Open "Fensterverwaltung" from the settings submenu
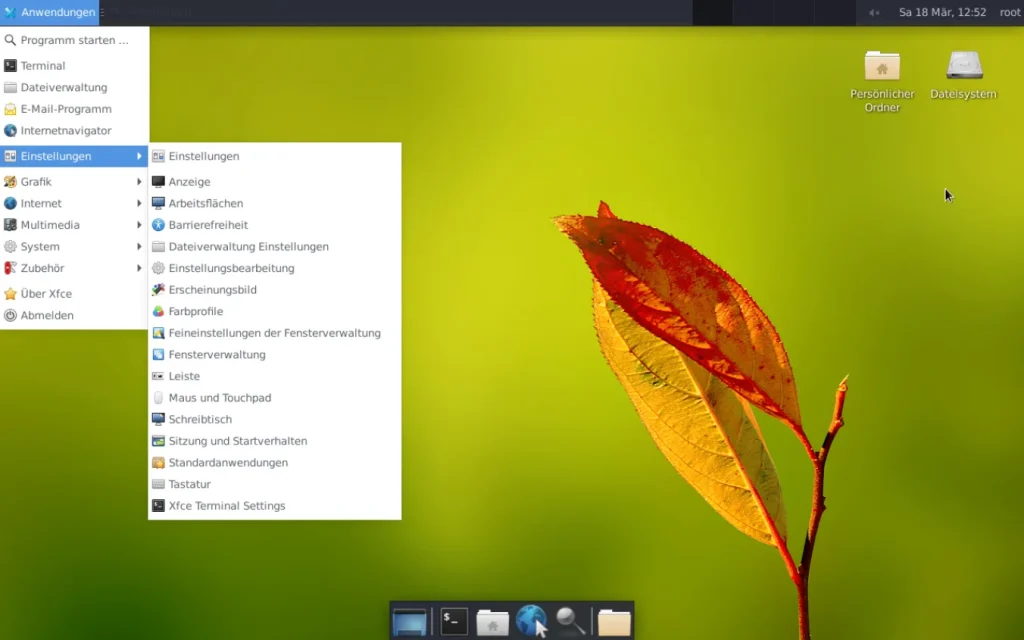The width and height of the screenshot is (1024, 640). (215, 354)
